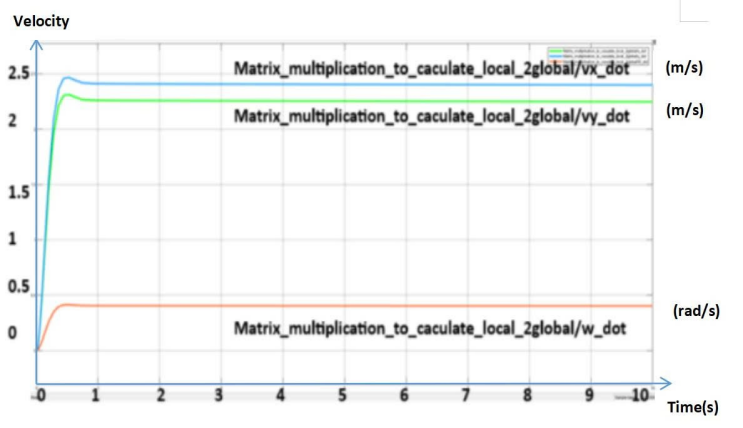Click the 2.5 tick on velocity axis

click(19, 74)
